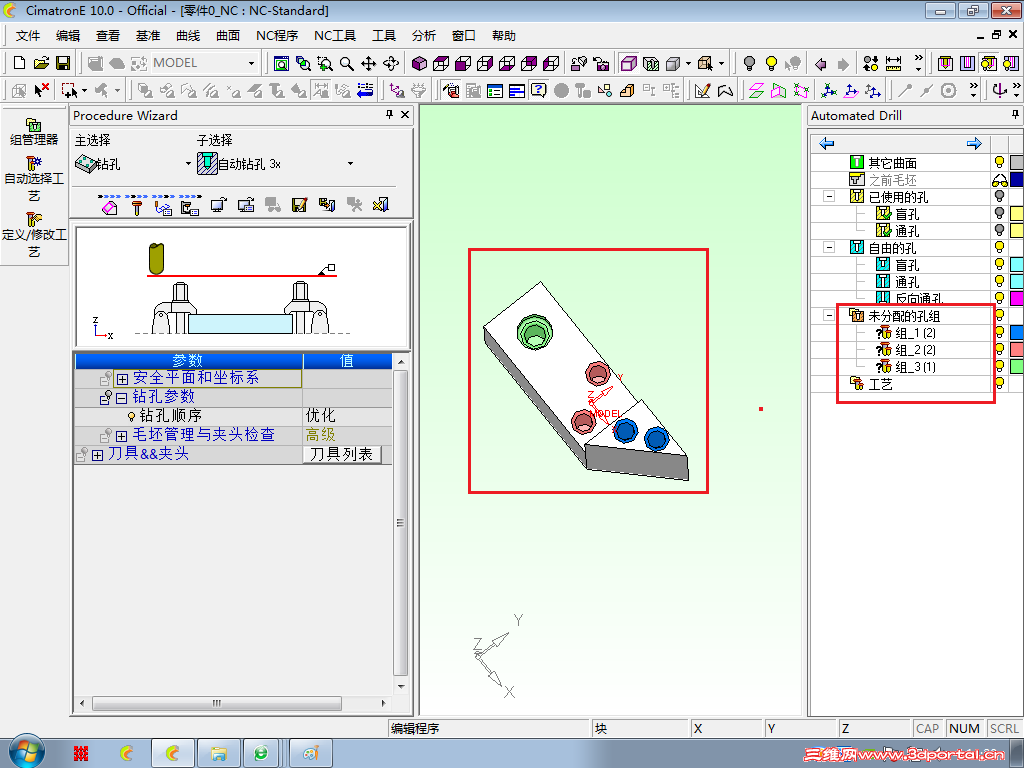Expand 刀具&&夹头 parameter group
1024x768 pixels.
(97, 455)
